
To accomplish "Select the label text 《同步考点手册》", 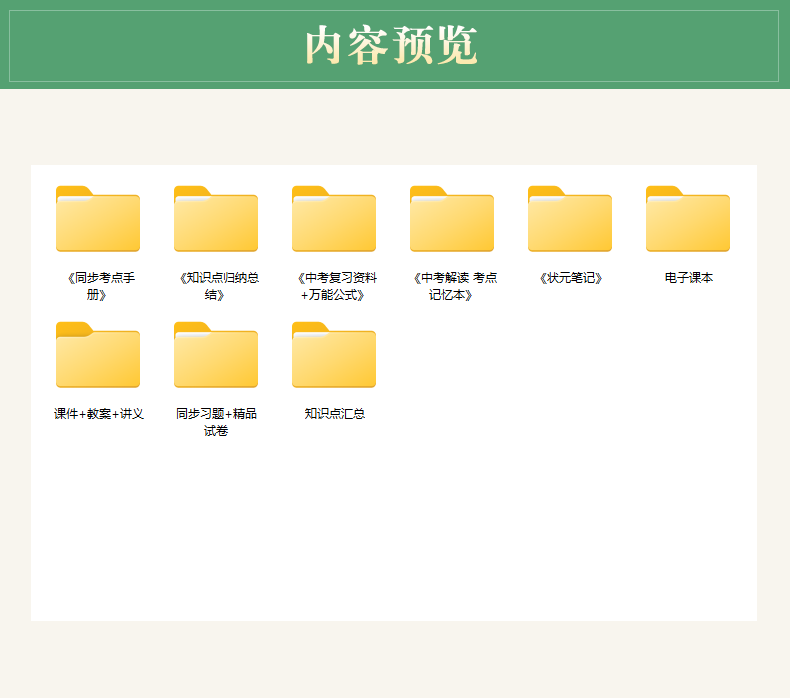I will (x=100, y=286).
